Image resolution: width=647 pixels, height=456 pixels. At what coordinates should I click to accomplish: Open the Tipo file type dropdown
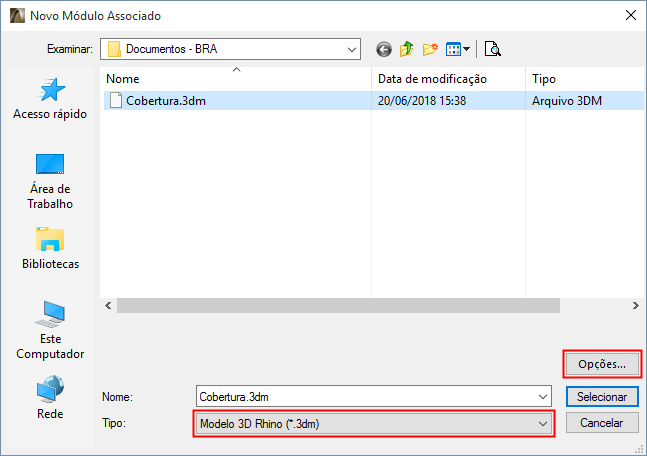pyautogui.click(x=374, y=424)
